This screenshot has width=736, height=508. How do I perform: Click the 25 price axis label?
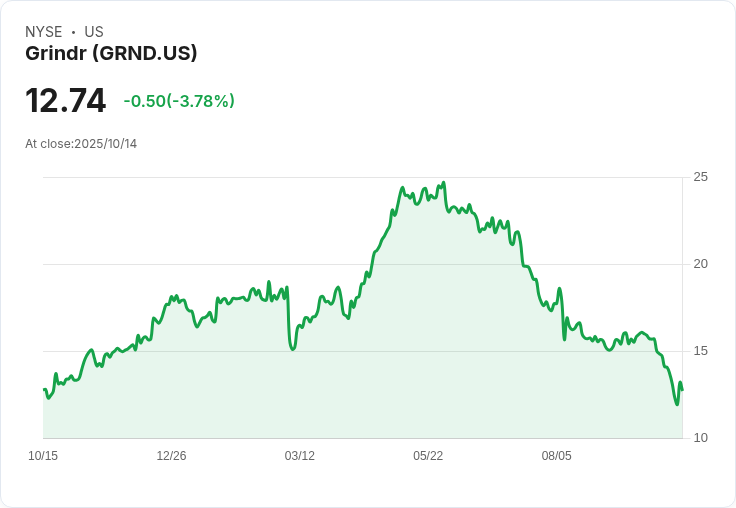[700, 177]
